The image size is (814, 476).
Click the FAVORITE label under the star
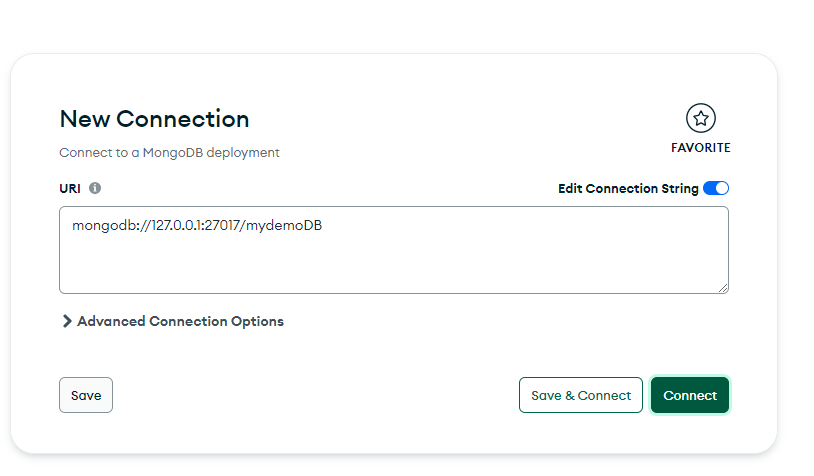[x=701, y=148]
